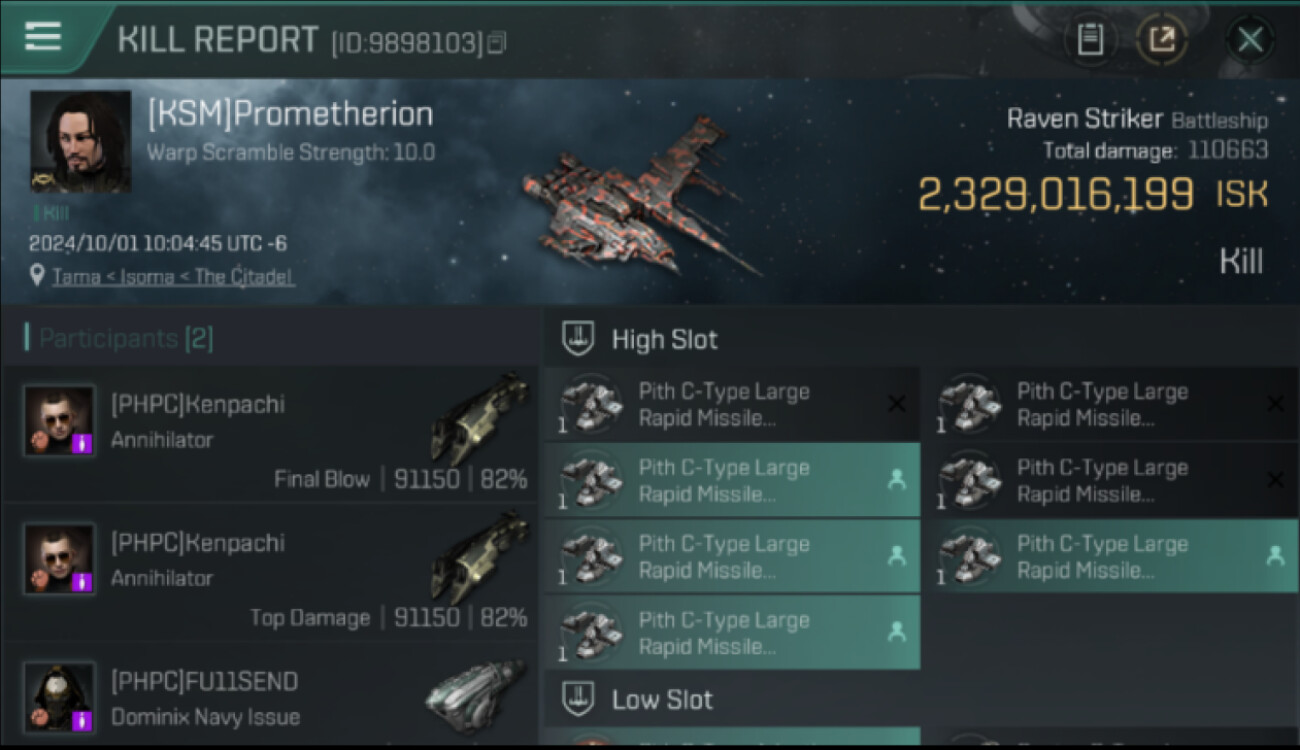Image resolution: width=1300 pixels, height=750 pixels.
Task: Select the Participants section header
Action: [125, 339]
